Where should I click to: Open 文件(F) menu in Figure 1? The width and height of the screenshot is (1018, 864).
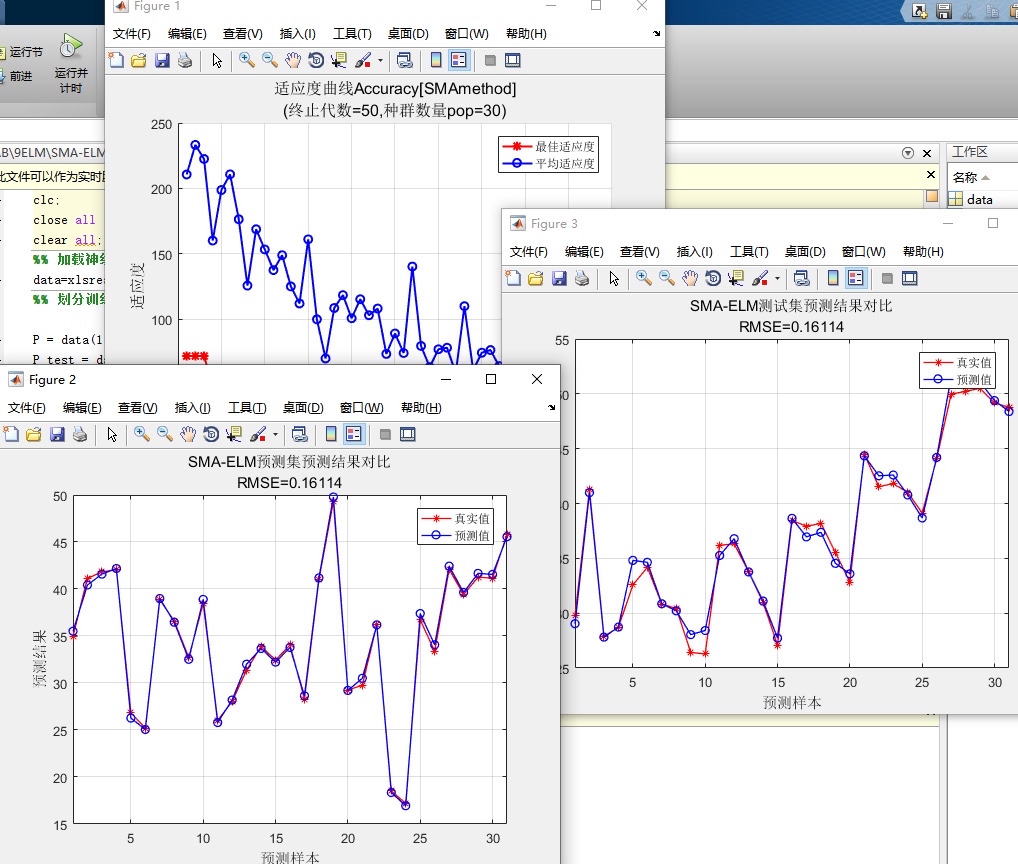132,34
